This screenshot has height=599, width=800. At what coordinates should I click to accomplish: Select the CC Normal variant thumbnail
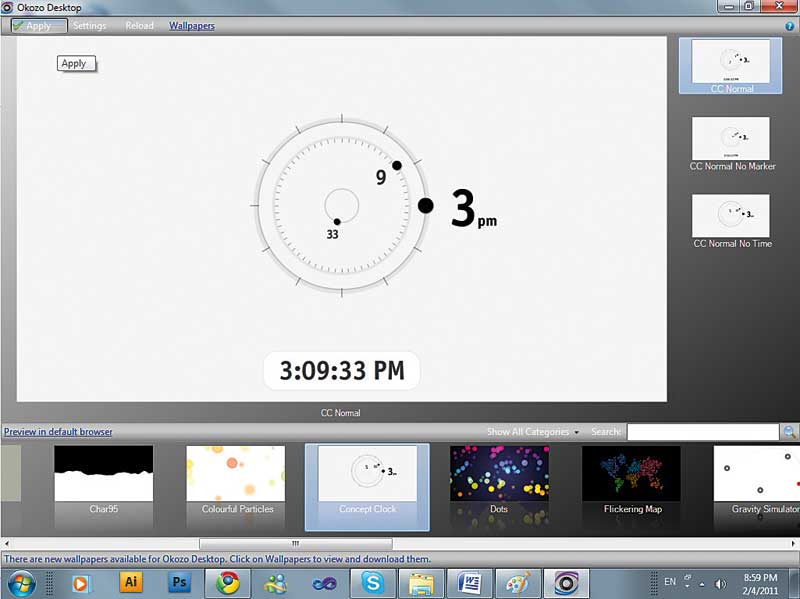[x=731, y=66]
